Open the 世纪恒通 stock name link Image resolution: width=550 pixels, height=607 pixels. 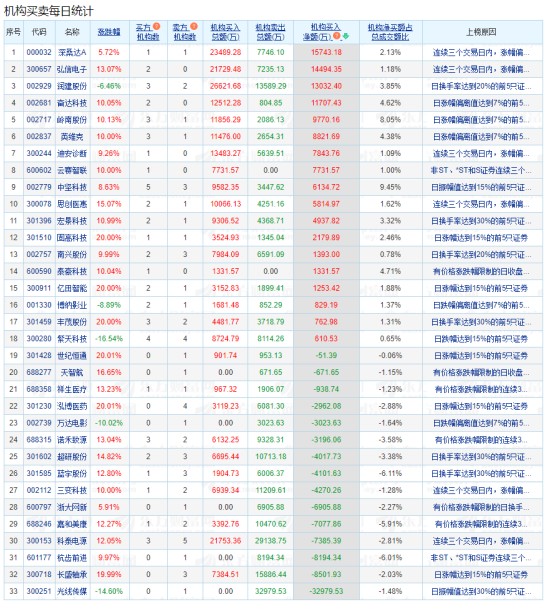pos(72,355)
